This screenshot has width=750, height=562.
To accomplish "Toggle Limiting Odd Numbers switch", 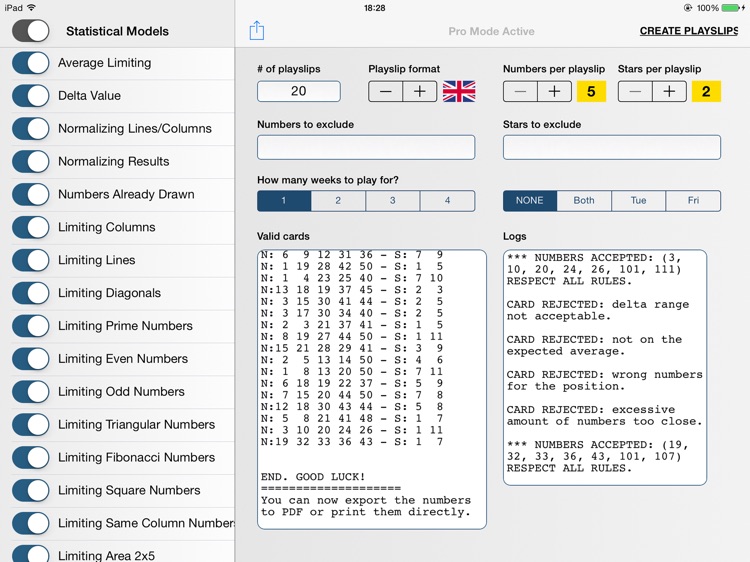I will 31,392.
